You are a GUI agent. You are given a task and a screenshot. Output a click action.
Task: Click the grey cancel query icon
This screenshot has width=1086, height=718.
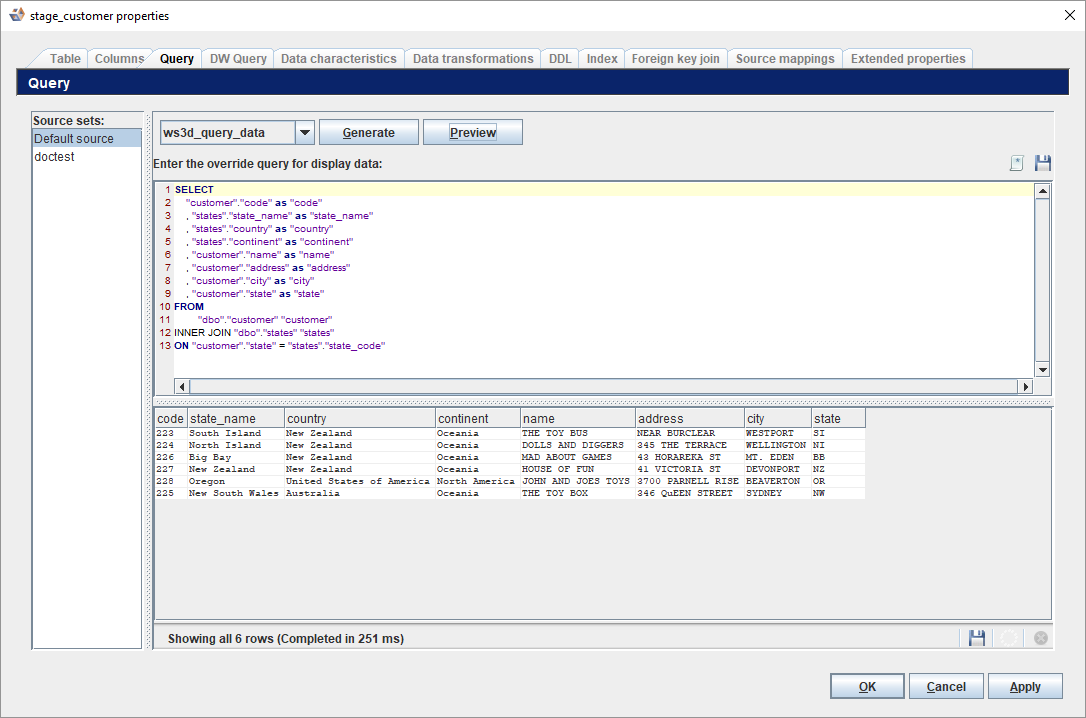click(1041, 638)
